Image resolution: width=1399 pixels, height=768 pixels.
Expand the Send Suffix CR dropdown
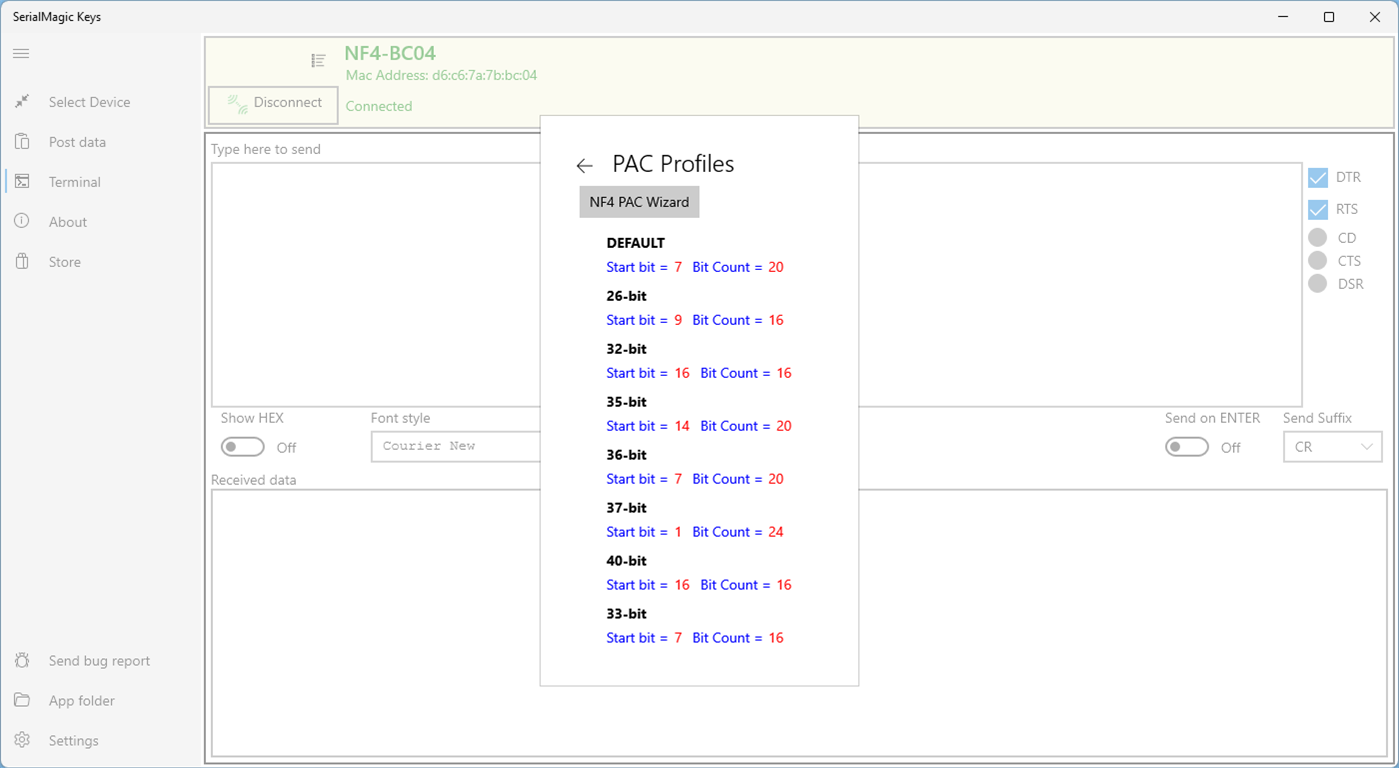[x=1332, y=447]
